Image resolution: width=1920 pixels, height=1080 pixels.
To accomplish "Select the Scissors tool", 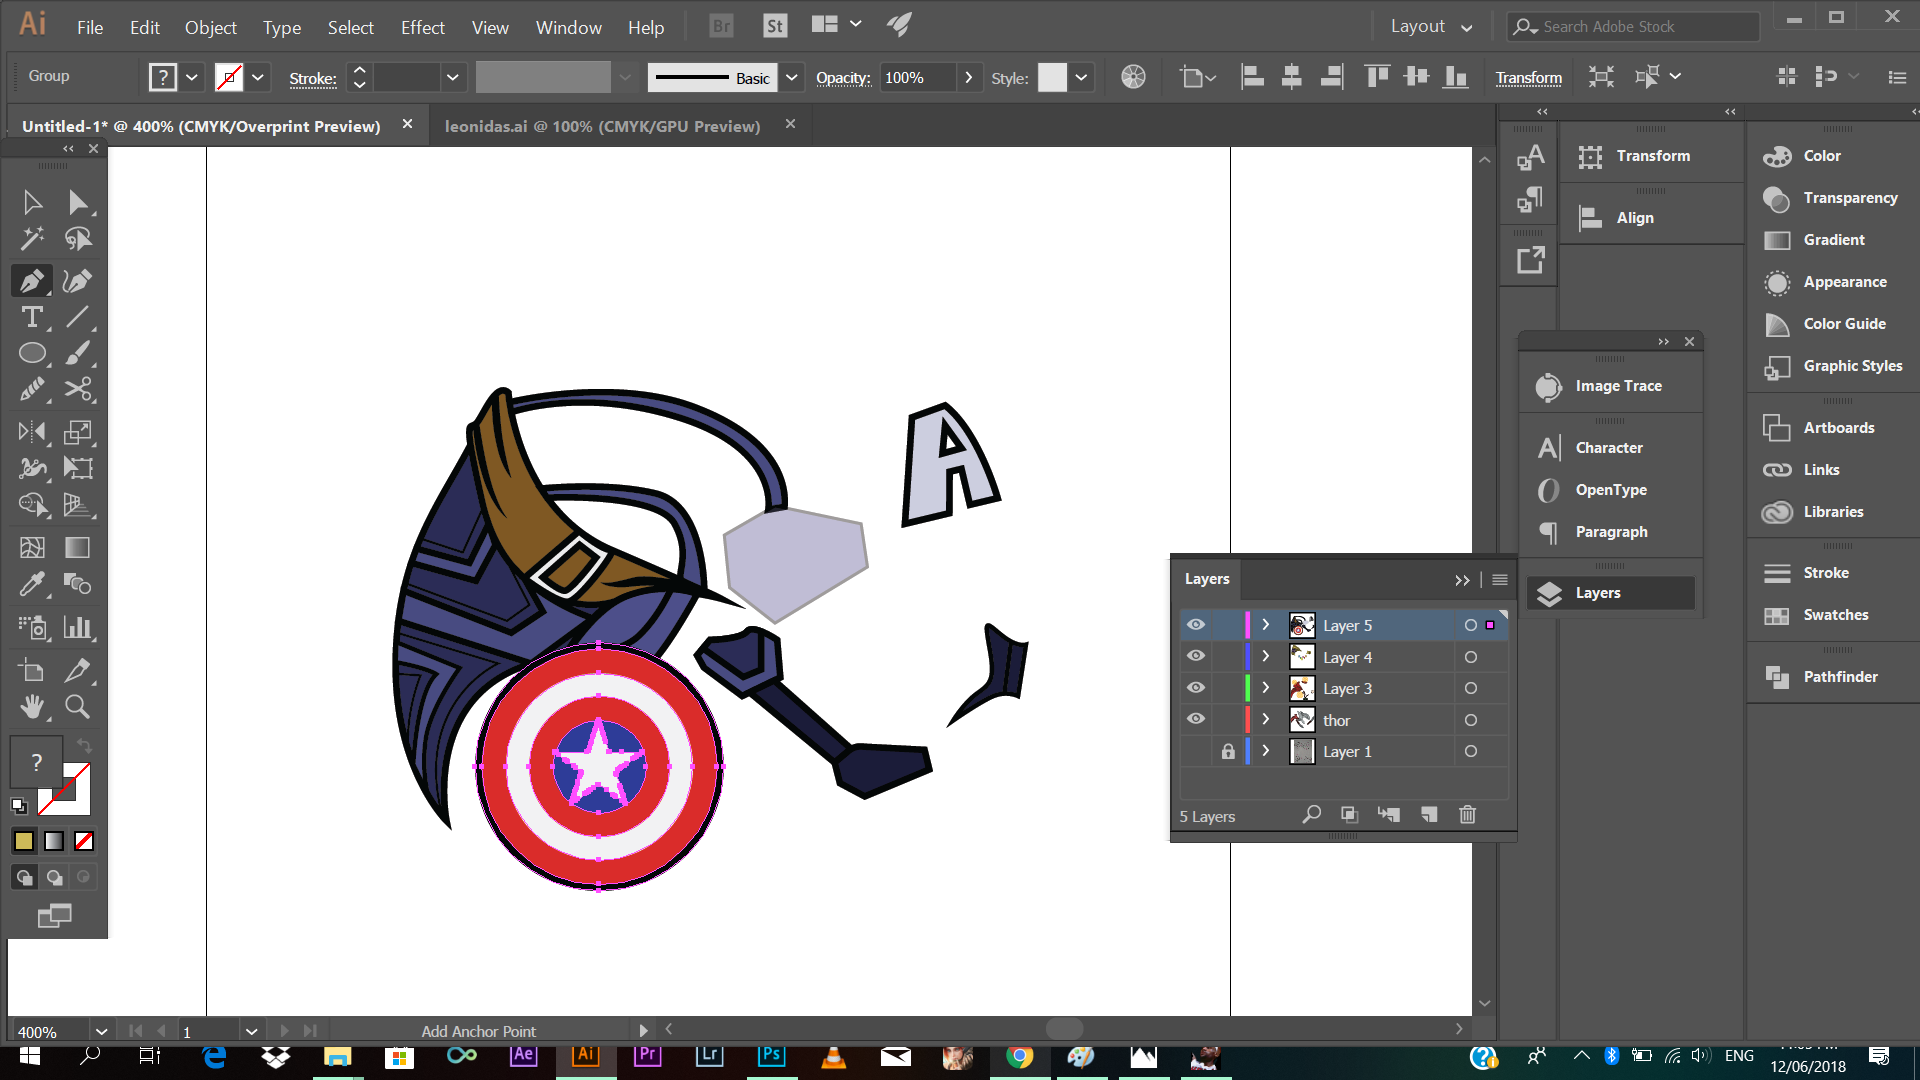I will coord(78,389).
